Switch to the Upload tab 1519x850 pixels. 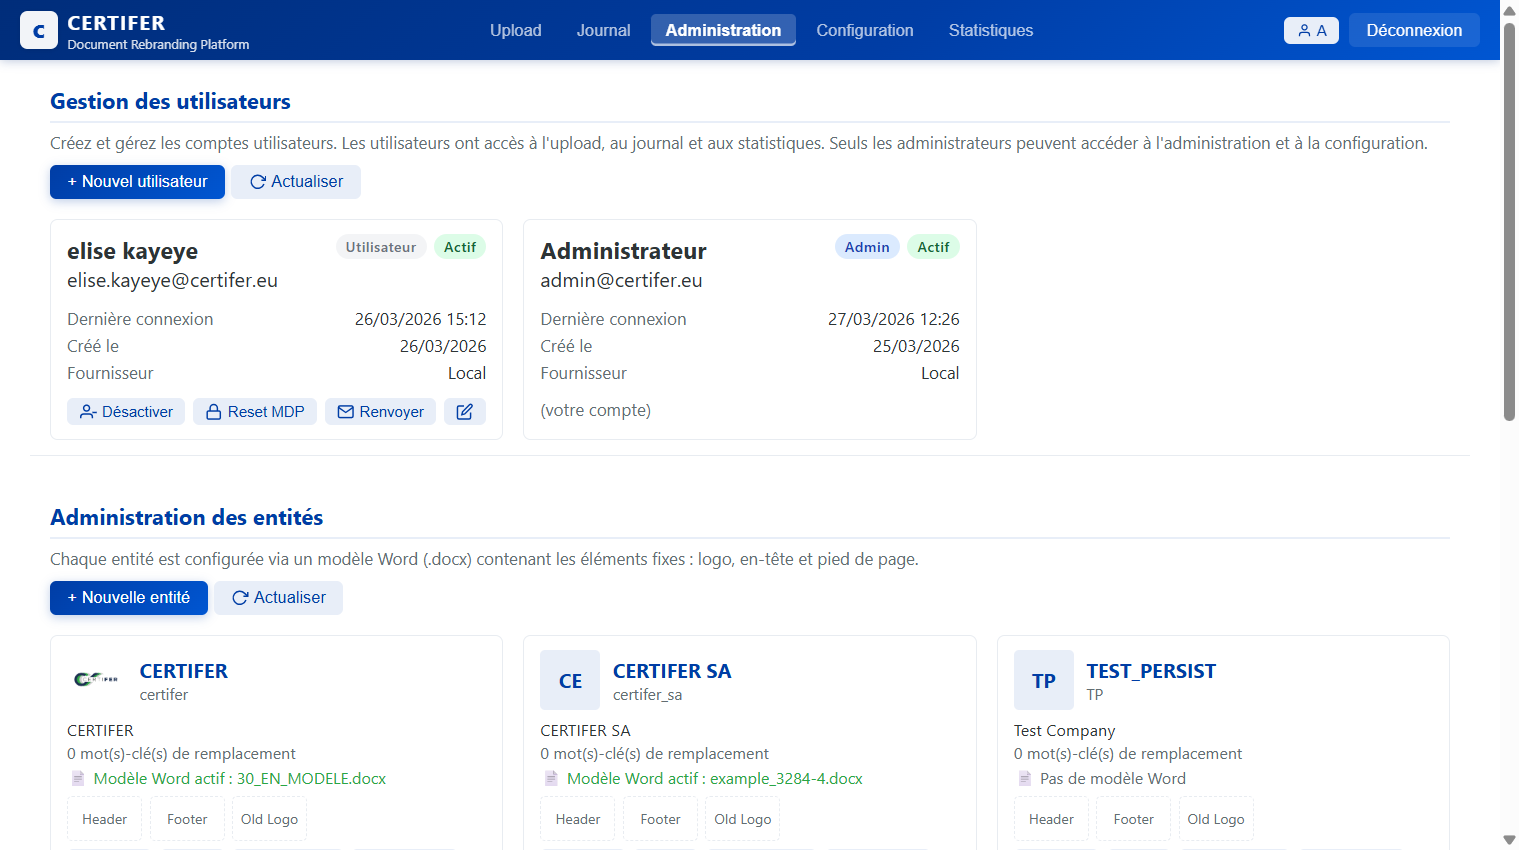coord(515,30)
